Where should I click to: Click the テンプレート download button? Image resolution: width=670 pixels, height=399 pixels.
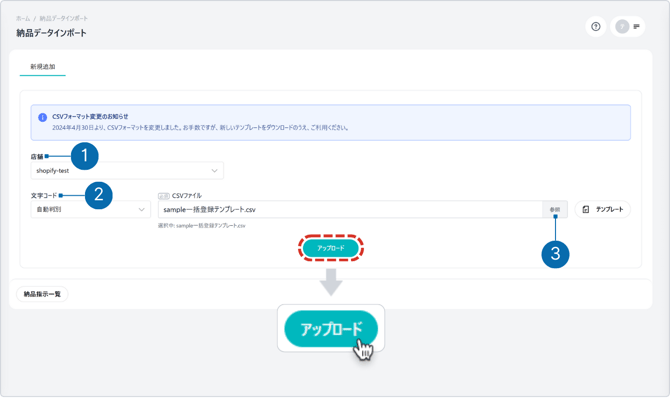(x=602, y=209)
